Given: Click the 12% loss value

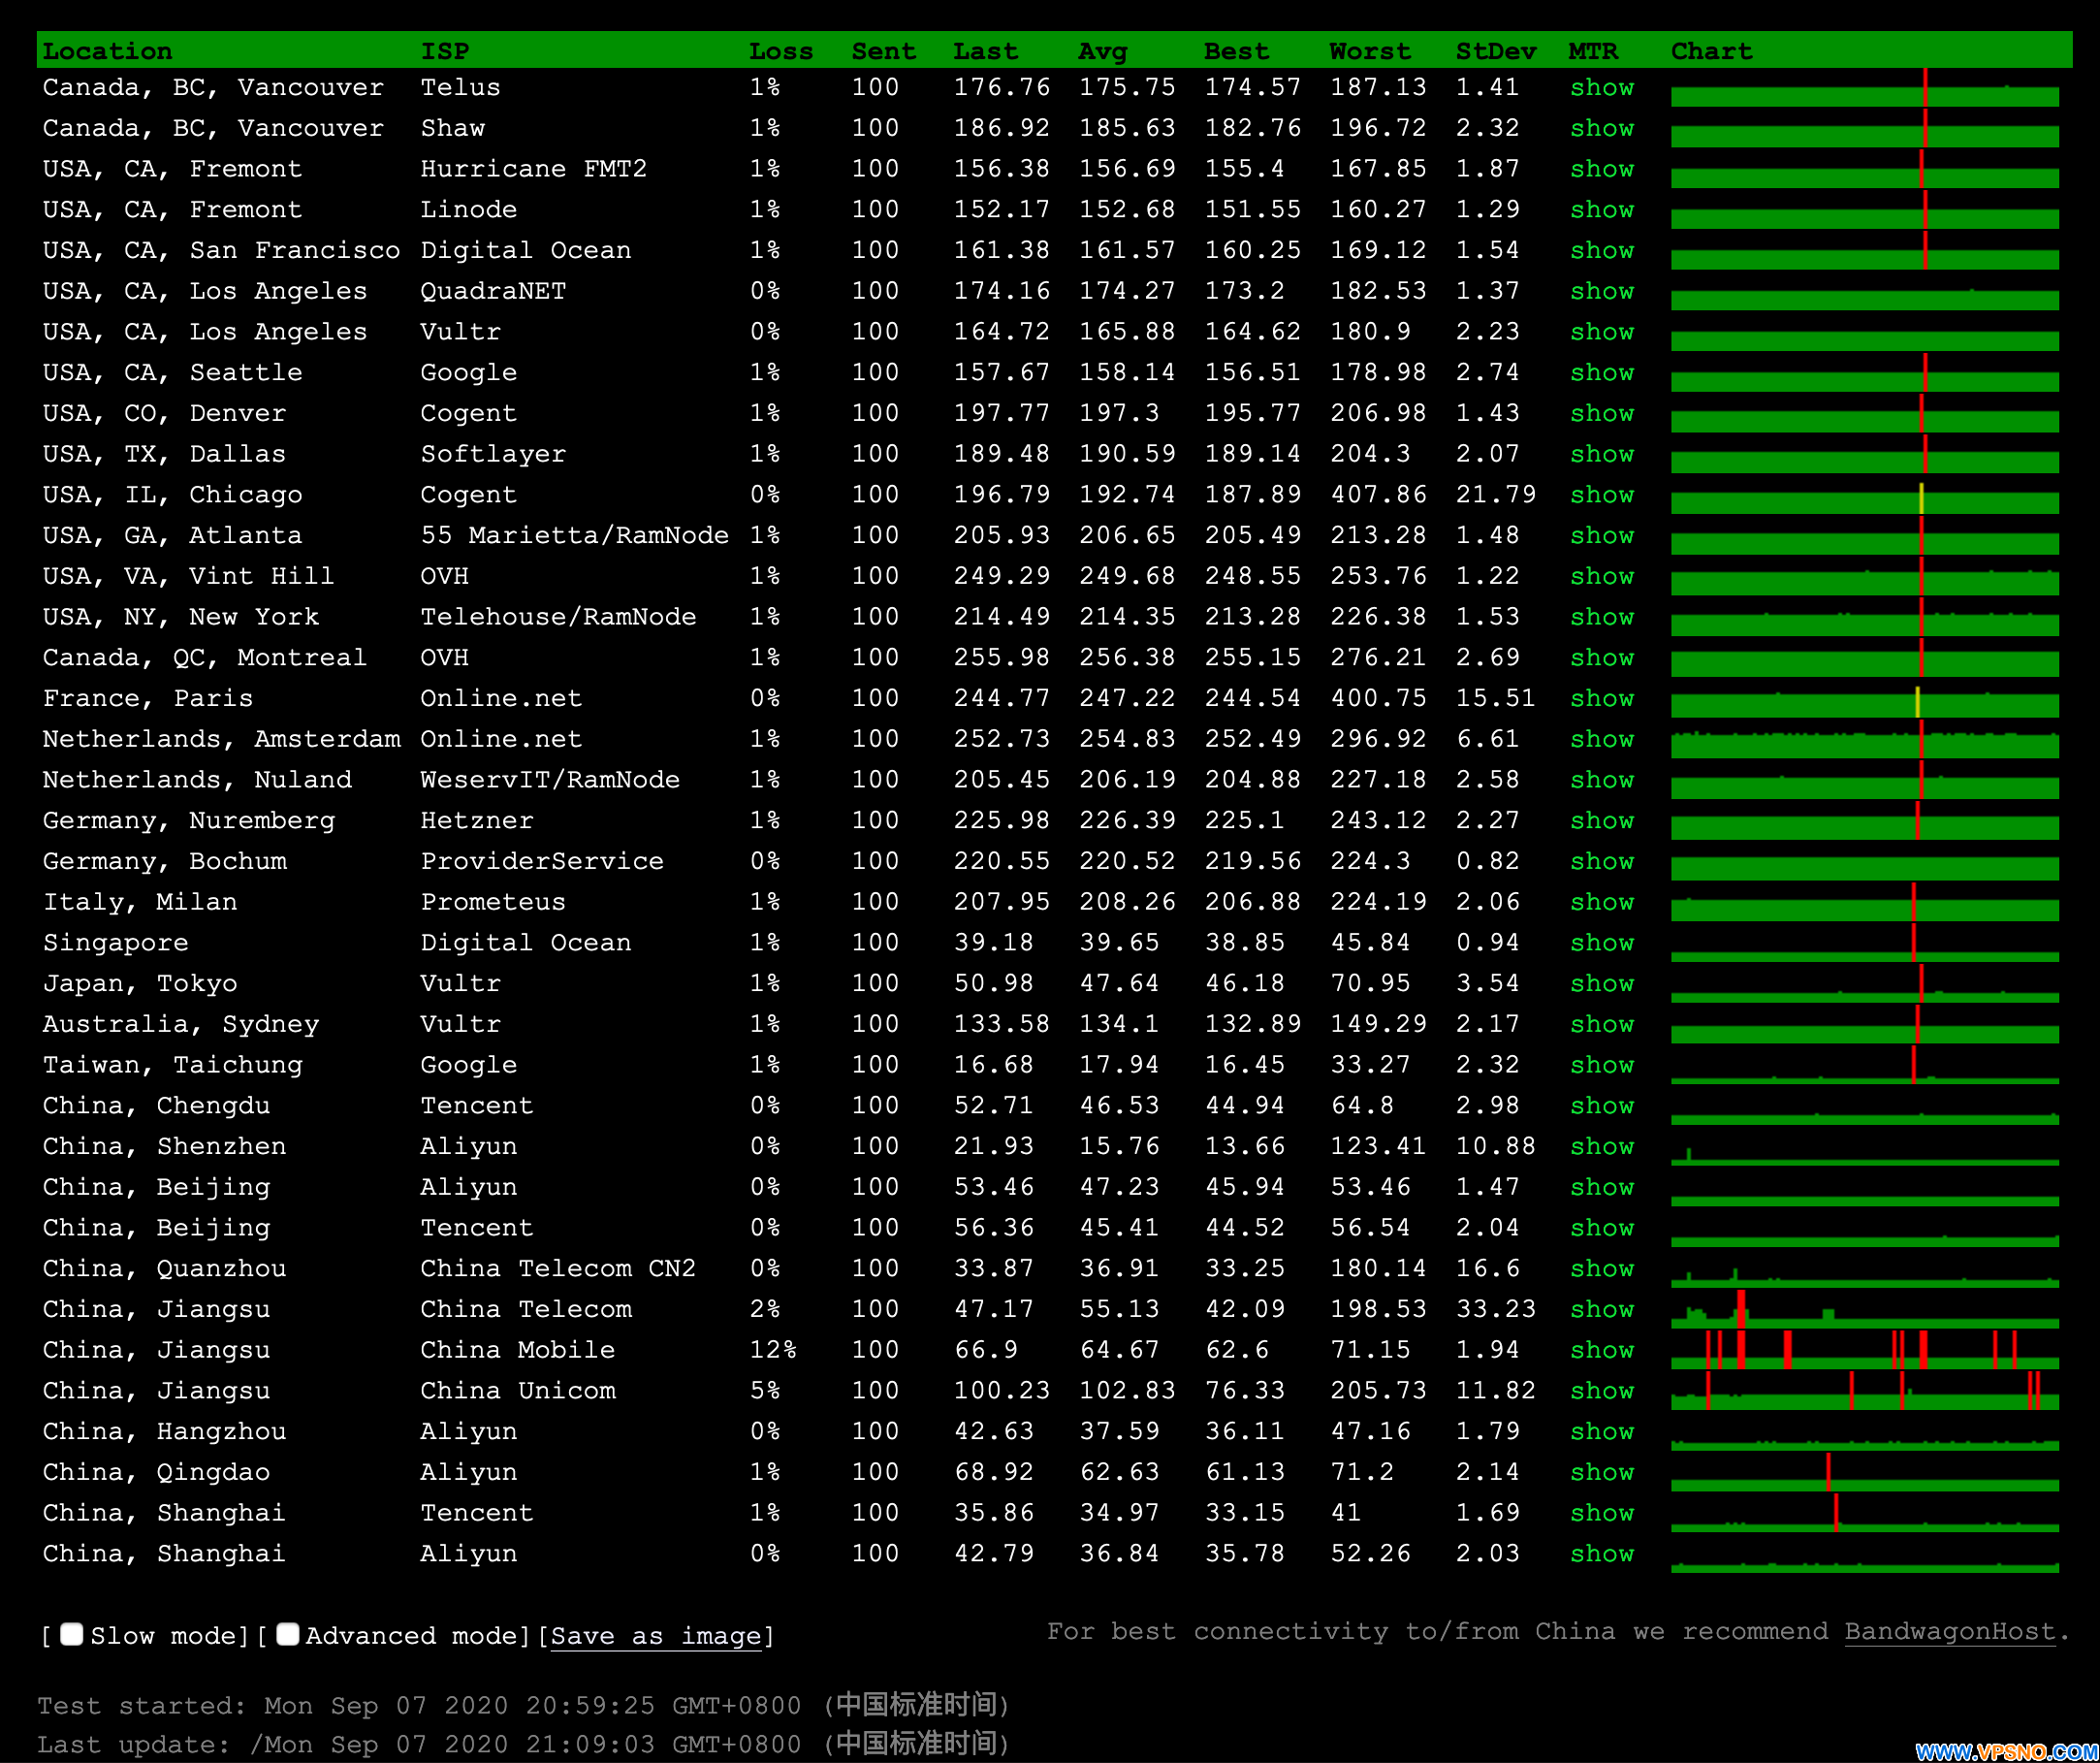Looking at the screenshot, I should pos(773,1350).
